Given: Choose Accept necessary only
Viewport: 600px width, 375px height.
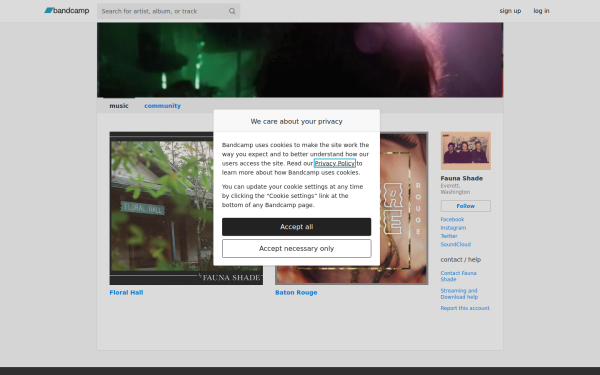Looking at the screenshot, I should pos(297,248).
